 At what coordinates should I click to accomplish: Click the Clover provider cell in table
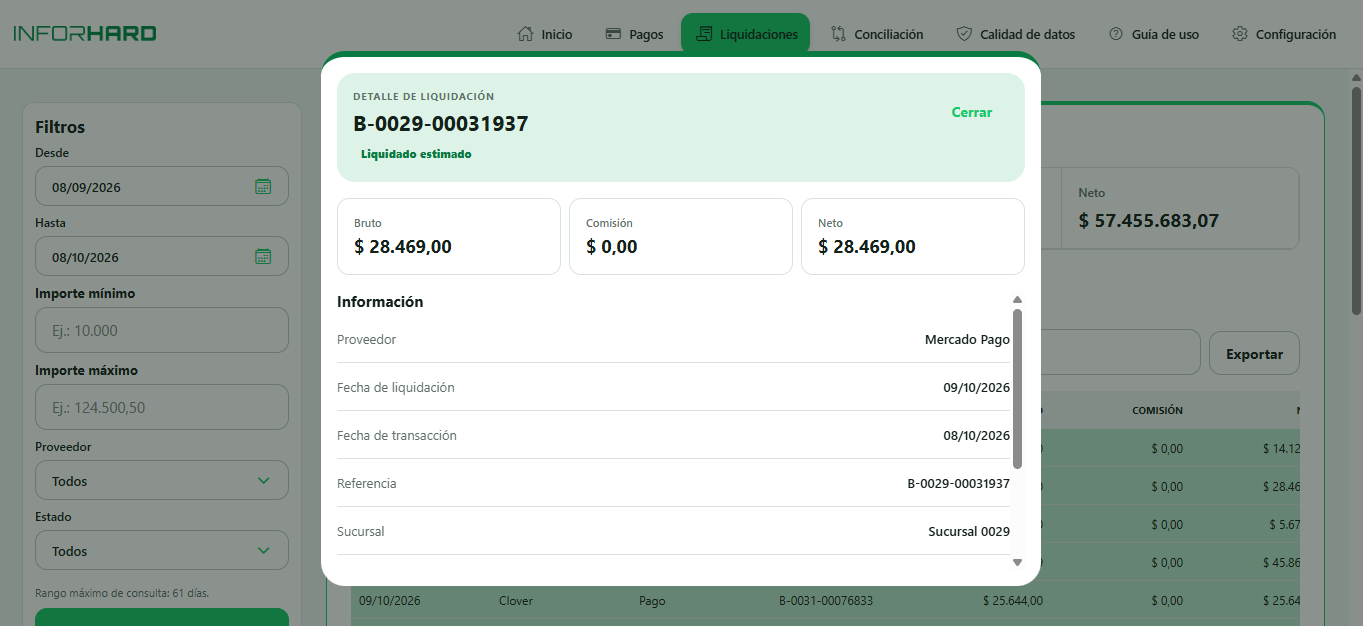(516, 601)
